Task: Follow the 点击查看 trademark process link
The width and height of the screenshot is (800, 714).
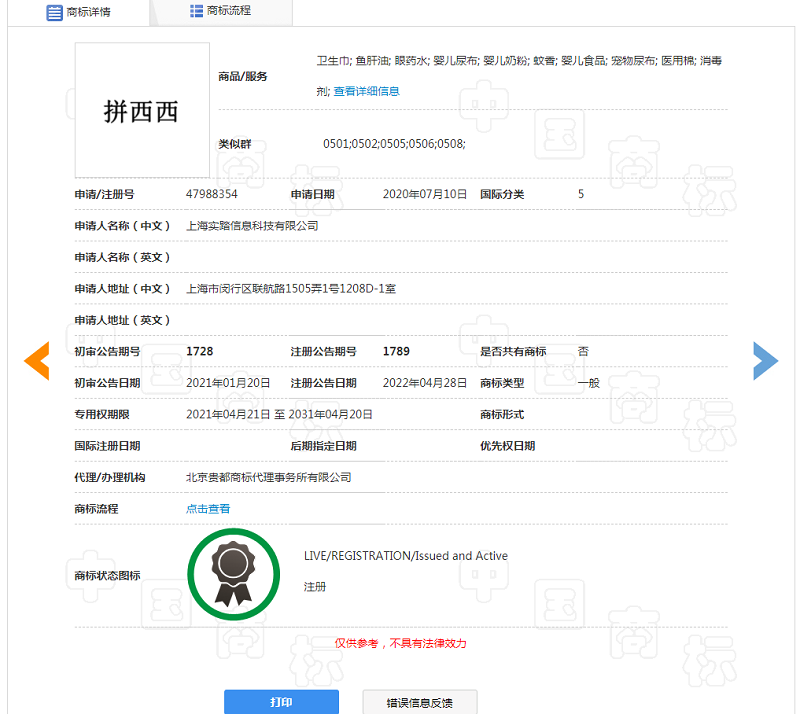Action: point(208,509)
